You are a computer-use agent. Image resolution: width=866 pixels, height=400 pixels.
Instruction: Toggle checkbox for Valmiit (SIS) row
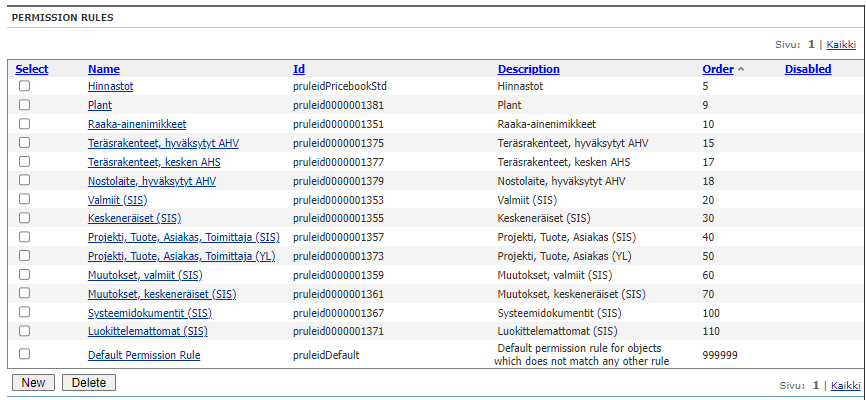coord(25,199)
